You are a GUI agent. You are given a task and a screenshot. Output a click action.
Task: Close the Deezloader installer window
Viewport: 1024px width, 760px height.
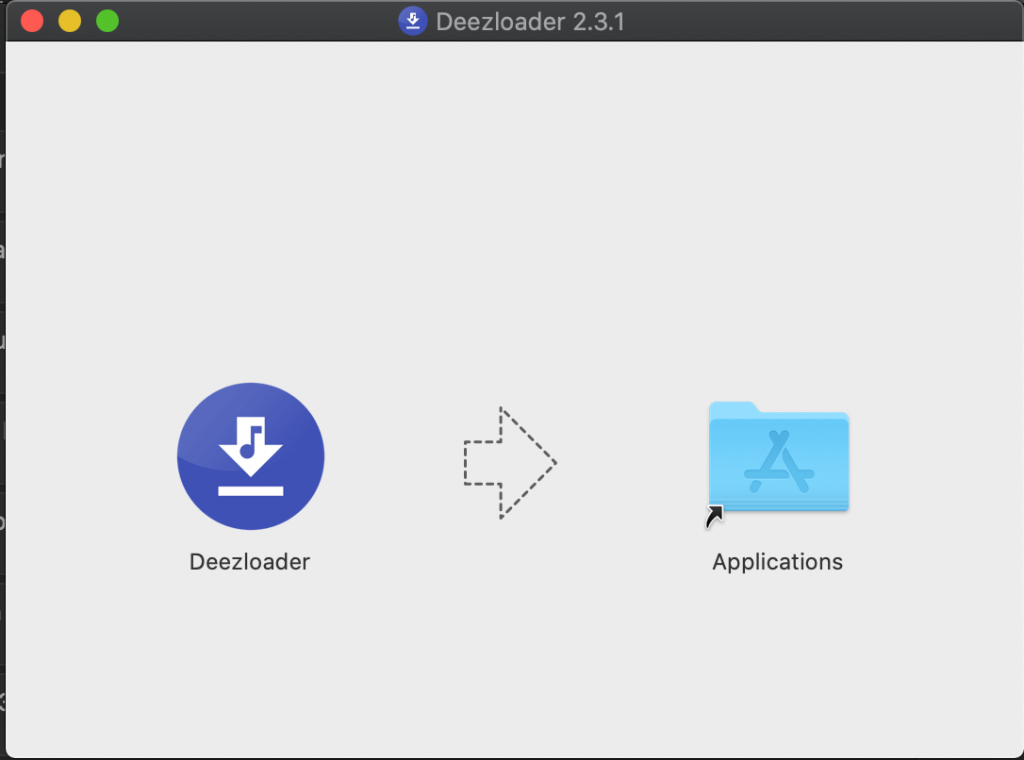click(32, 19)
